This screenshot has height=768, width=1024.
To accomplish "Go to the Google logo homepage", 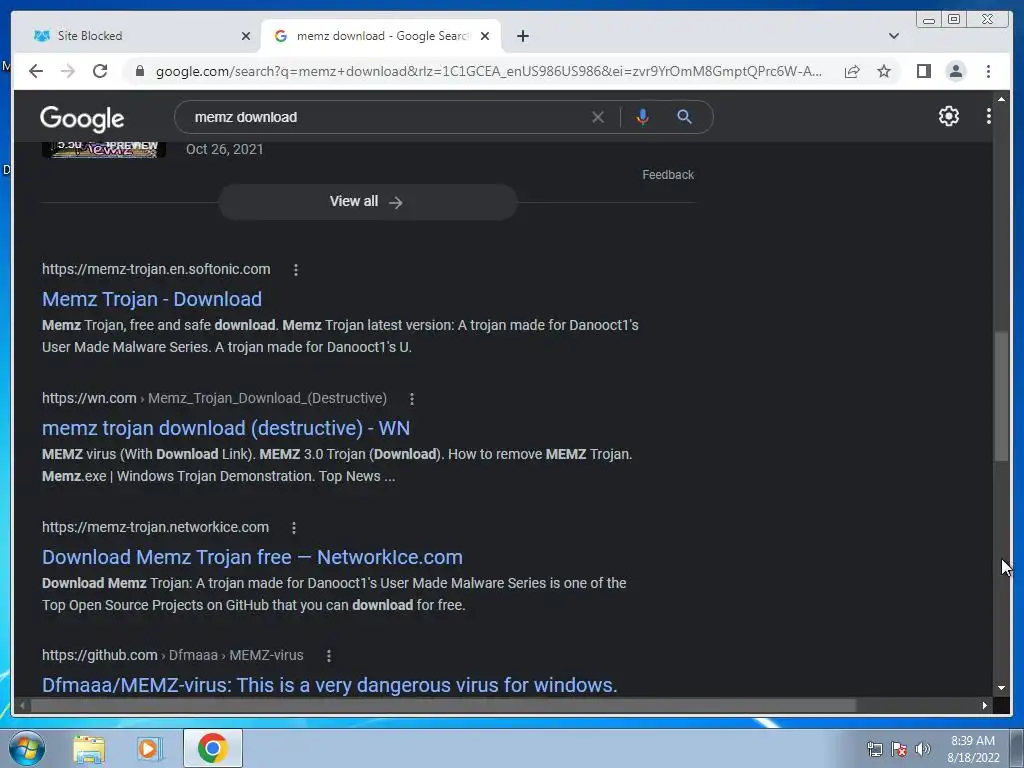I will [82, 118].
